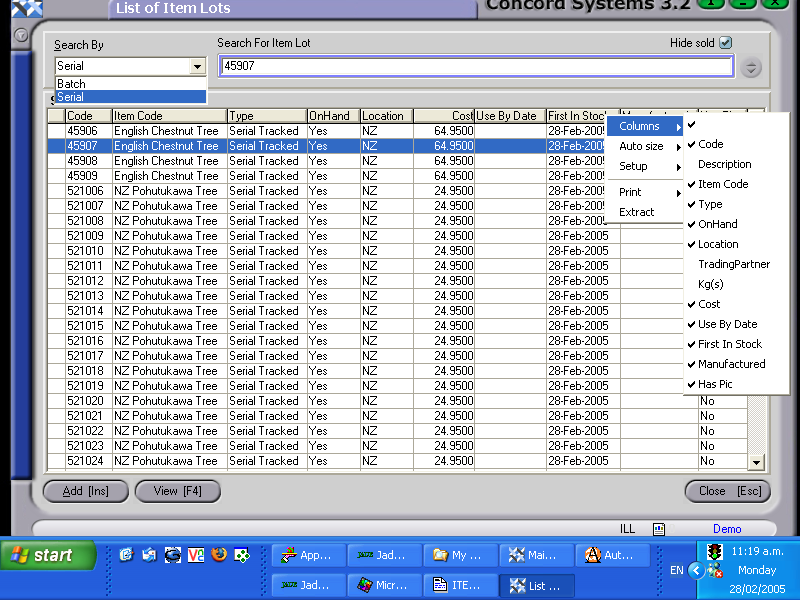
Task: Click the collapse arrow icon on the left sidebar
Action: click(x=20, y=36)
